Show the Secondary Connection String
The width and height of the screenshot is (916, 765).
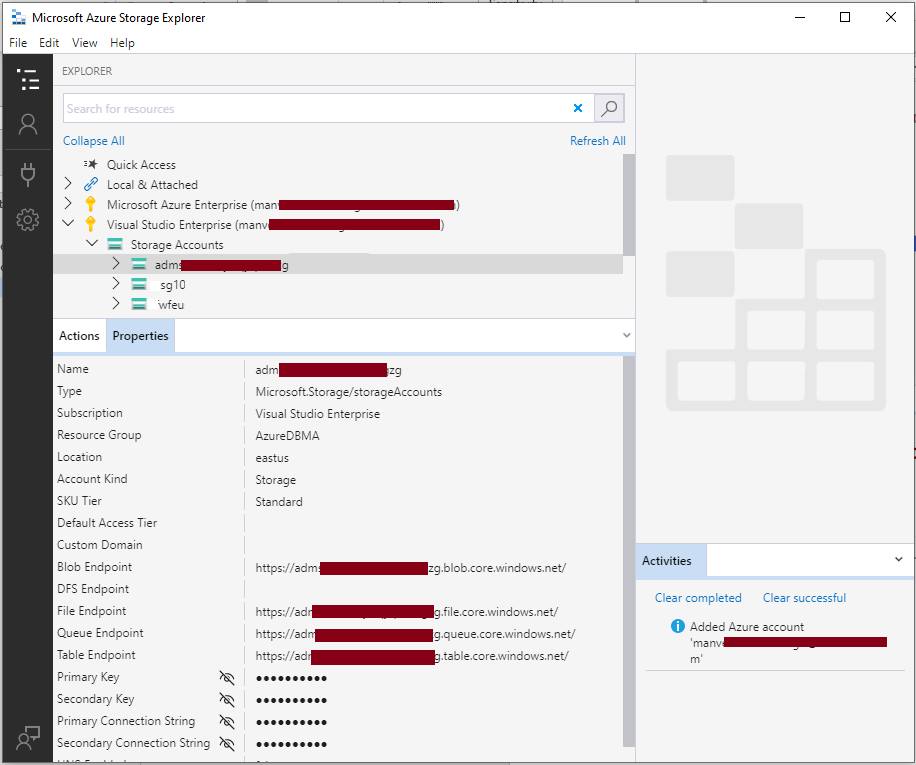(227, 743)
